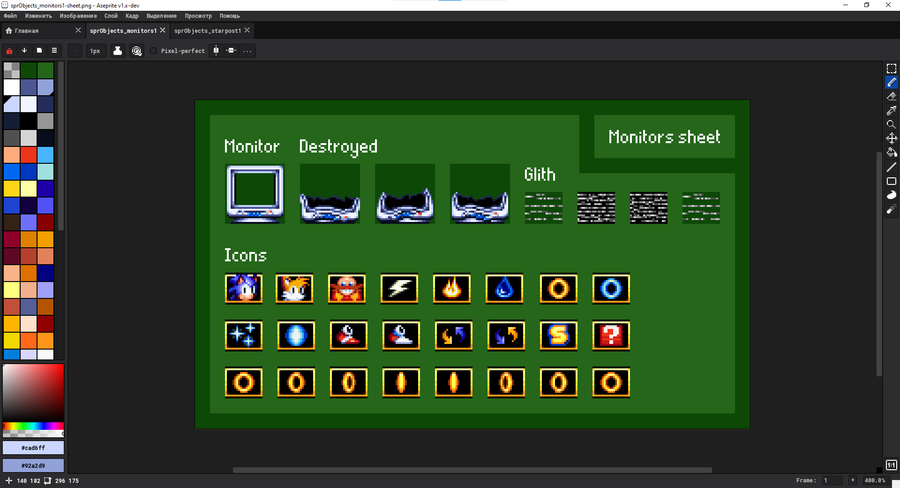
Task: Open the Выделение menu
Action: coord(161,16)
